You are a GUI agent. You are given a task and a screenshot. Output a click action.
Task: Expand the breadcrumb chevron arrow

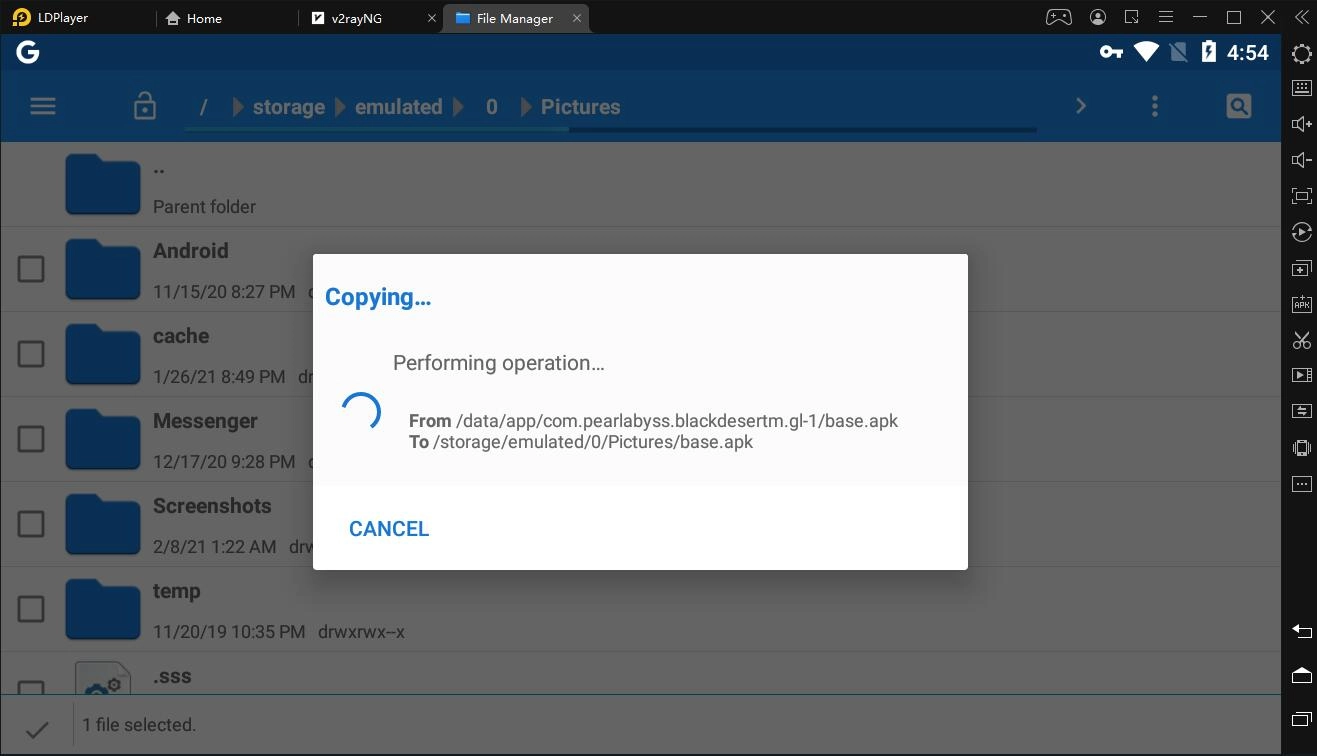(1081, 105)
